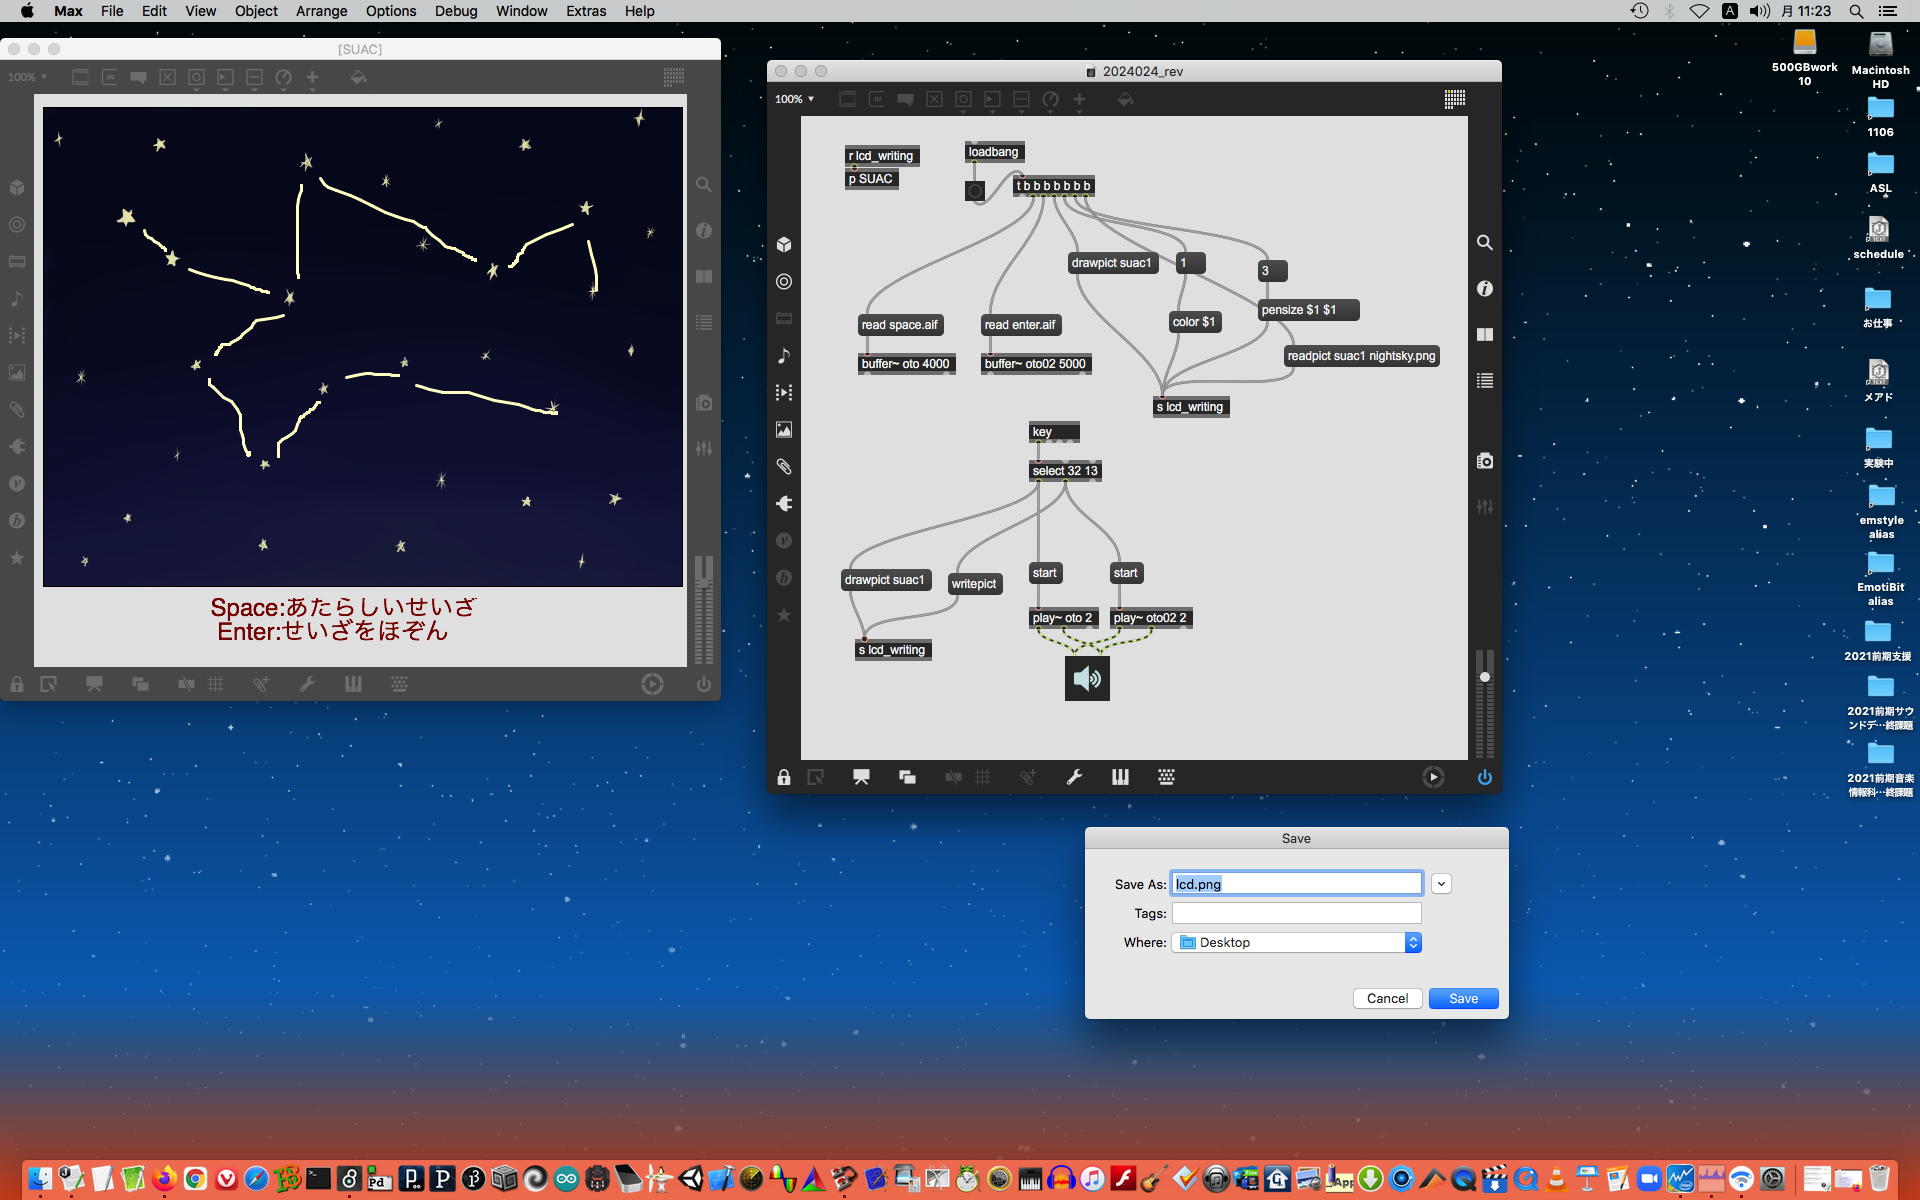The image size is (1920, 1200).
Task: Open the zoom 100% dropdown in patcher toolbar
Action: pos(795,99)
